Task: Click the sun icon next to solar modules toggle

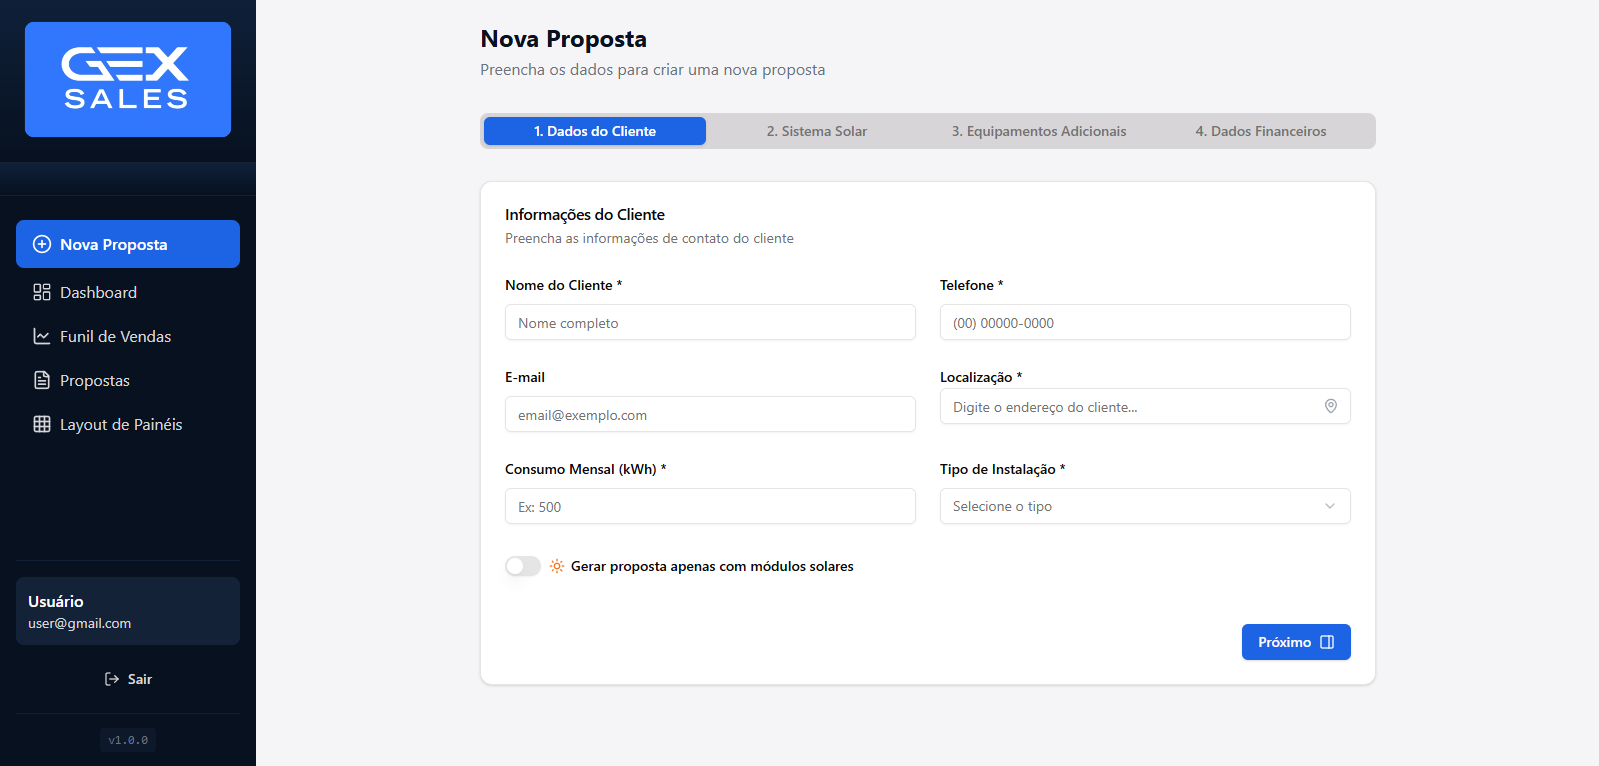Action: 557,566
